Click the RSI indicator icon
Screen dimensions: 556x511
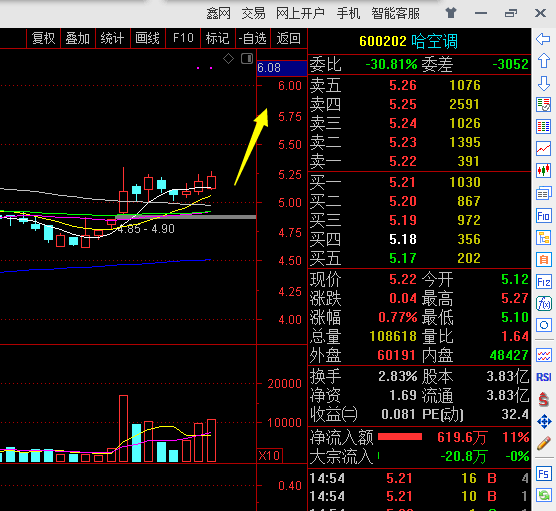[544, 377]
